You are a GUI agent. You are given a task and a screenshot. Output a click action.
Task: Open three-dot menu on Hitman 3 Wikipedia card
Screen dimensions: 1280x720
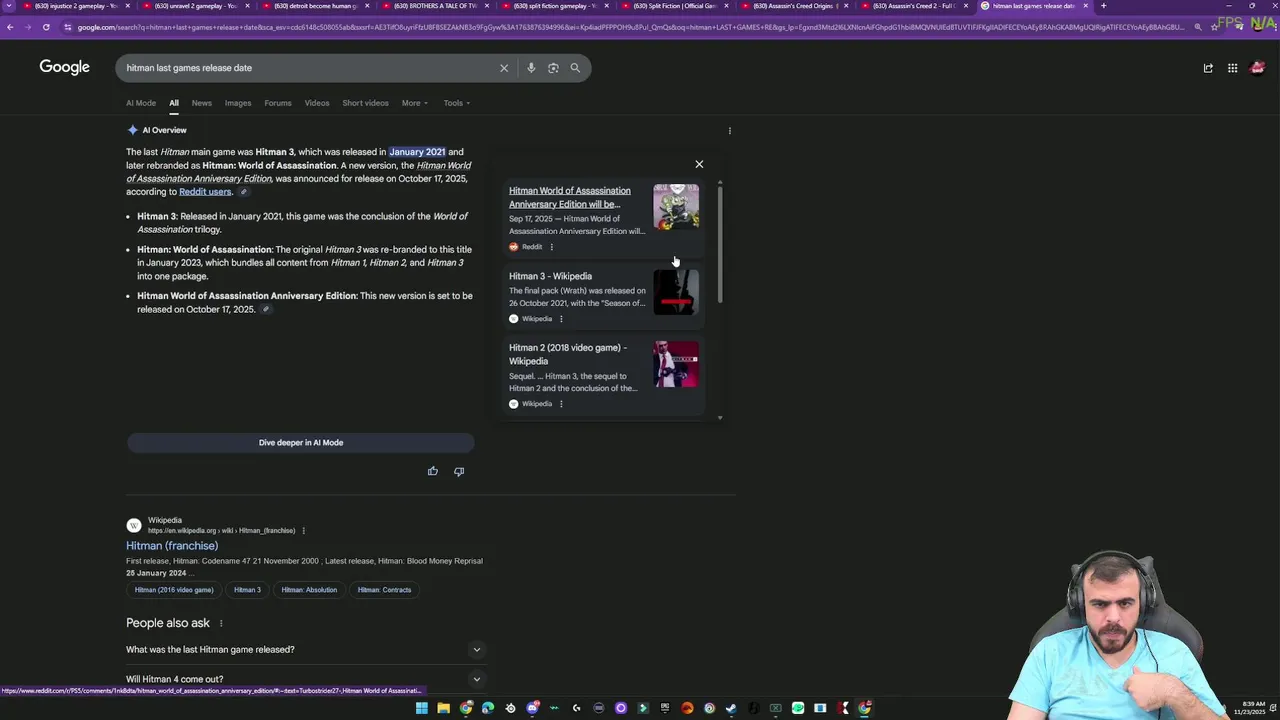click(561, 319)
